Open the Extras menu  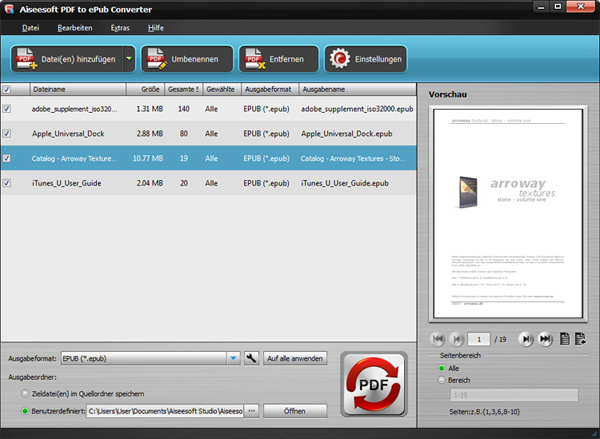119,27
